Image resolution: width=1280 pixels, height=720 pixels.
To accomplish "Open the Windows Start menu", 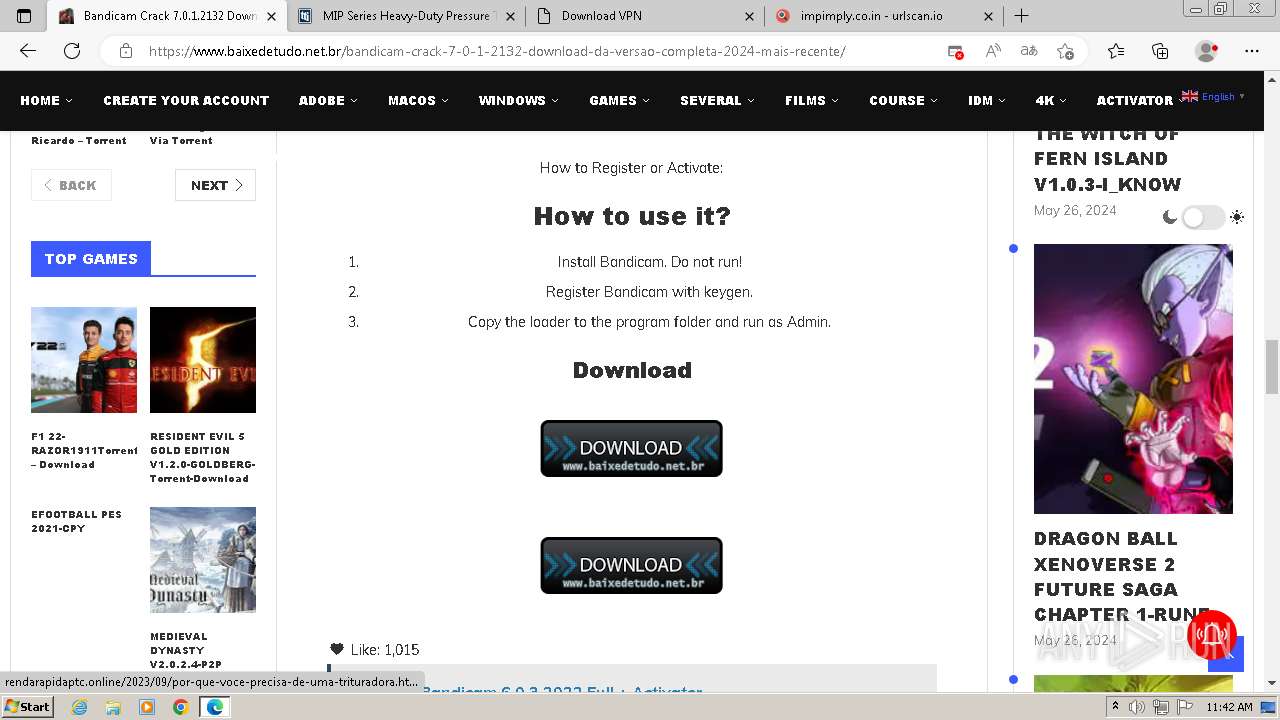I will [x=27, y=706].
